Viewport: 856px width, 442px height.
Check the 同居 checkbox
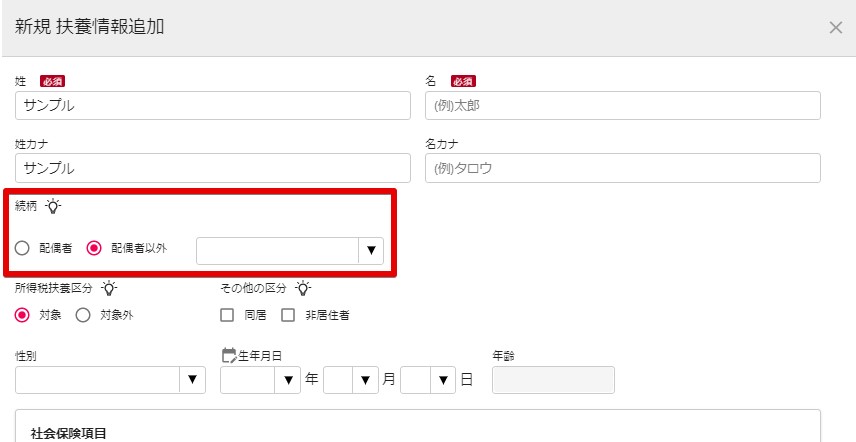click(x=227, y=315)
